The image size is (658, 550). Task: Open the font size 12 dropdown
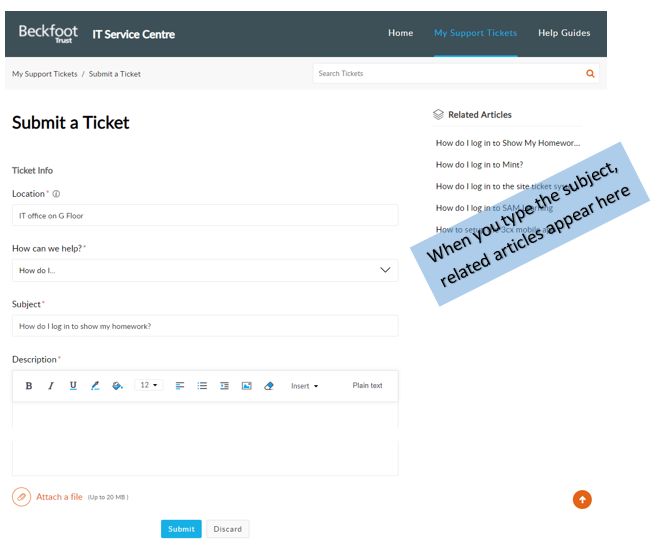149,385
